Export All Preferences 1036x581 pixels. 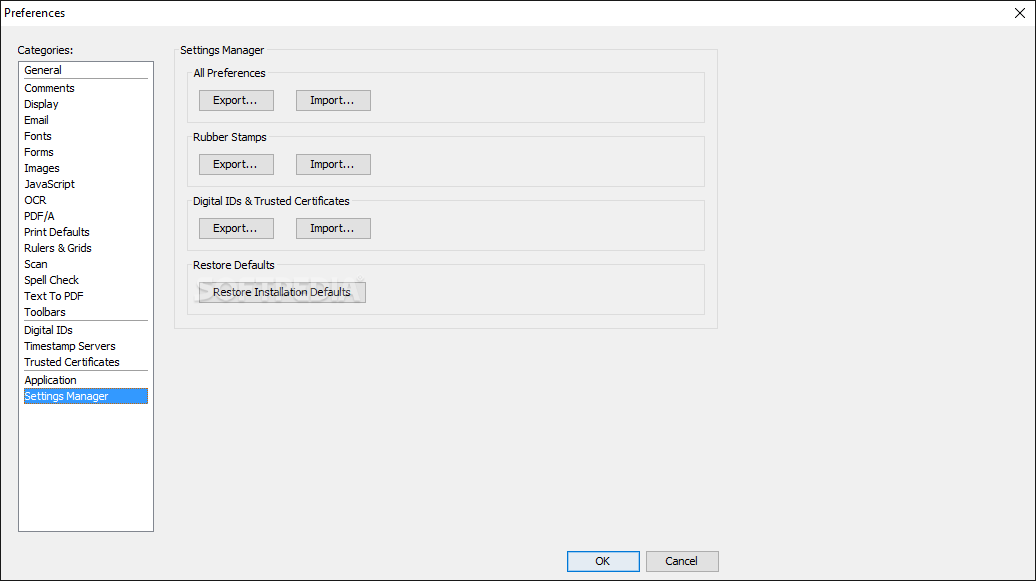point(237,100)
